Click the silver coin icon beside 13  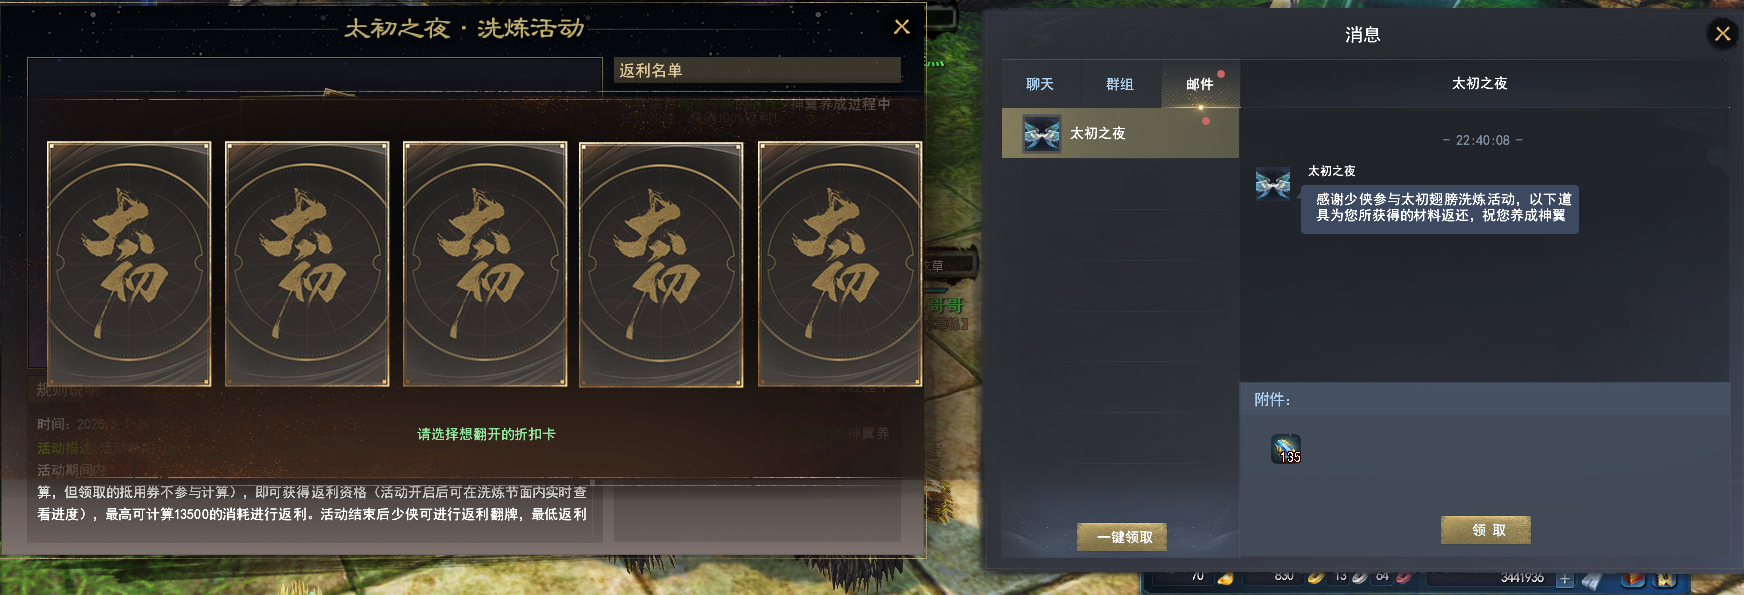1360,577
